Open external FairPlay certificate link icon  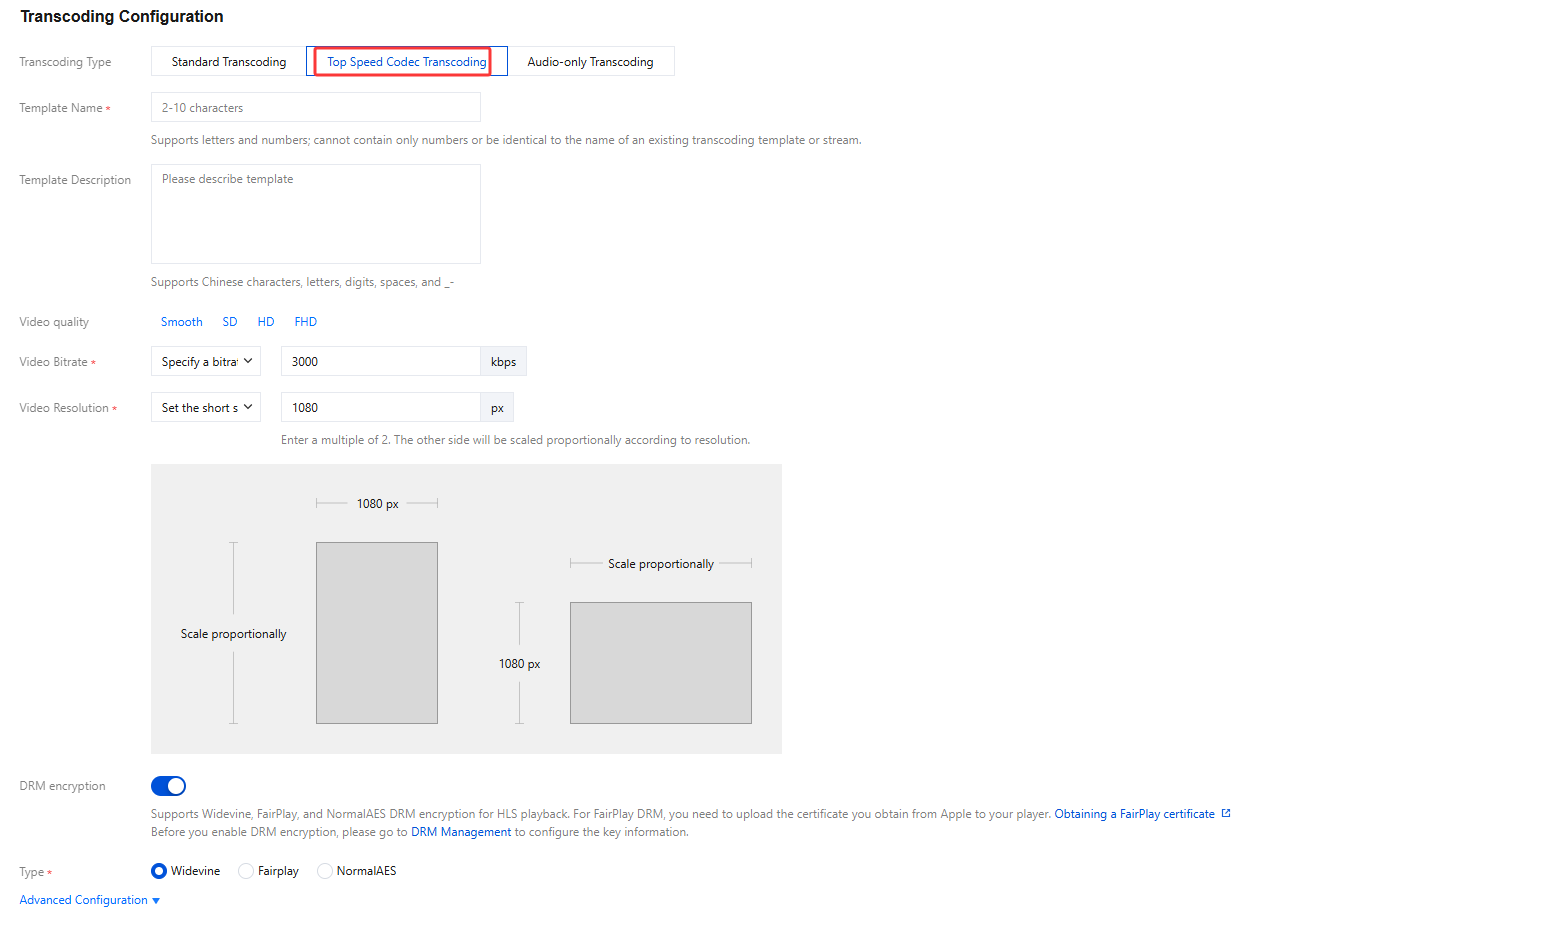pyautogui.click(x=1226, y=814)
